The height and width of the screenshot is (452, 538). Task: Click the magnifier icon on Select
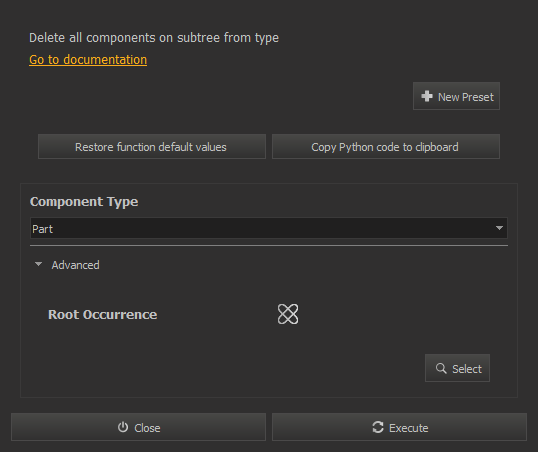click(441, 368)
